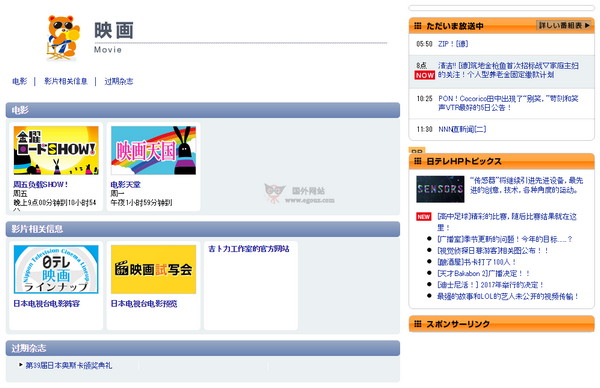Open the 日テレ映画ラインナップ thumbnail

click(x=56, y=269)
